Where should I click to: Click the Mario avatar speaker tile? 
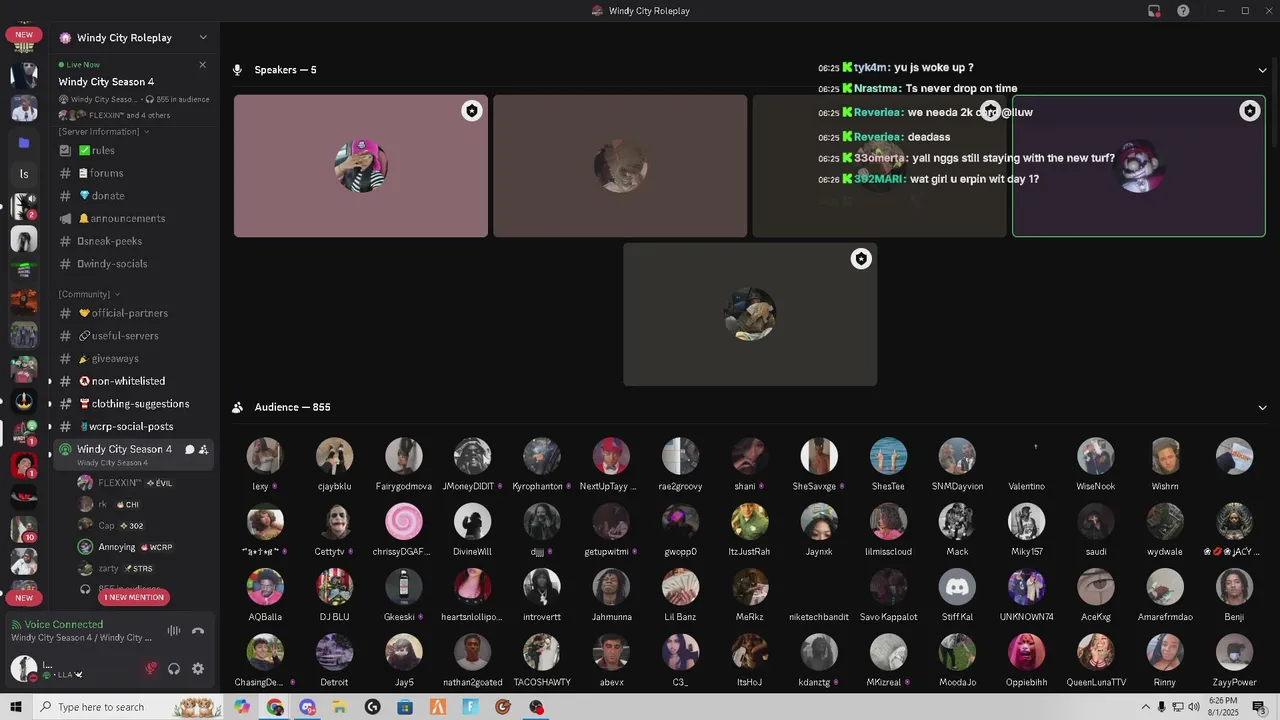pyautogui.click(x=1139, y=166)
